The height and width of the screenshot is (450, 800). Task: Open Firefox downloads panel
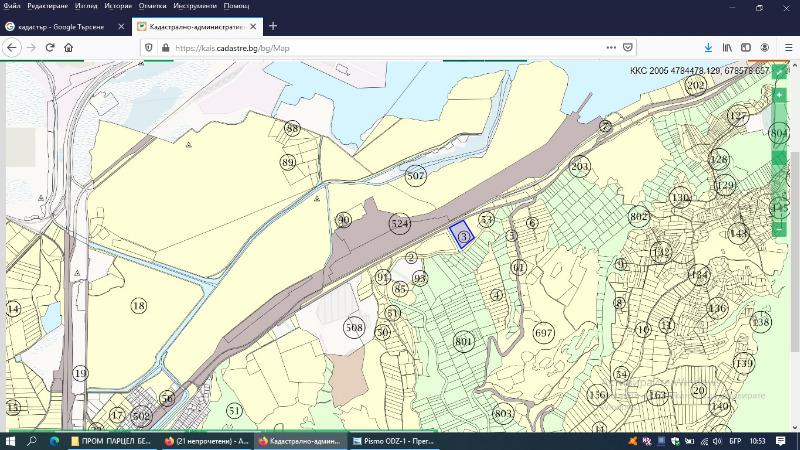coord(708,47)
